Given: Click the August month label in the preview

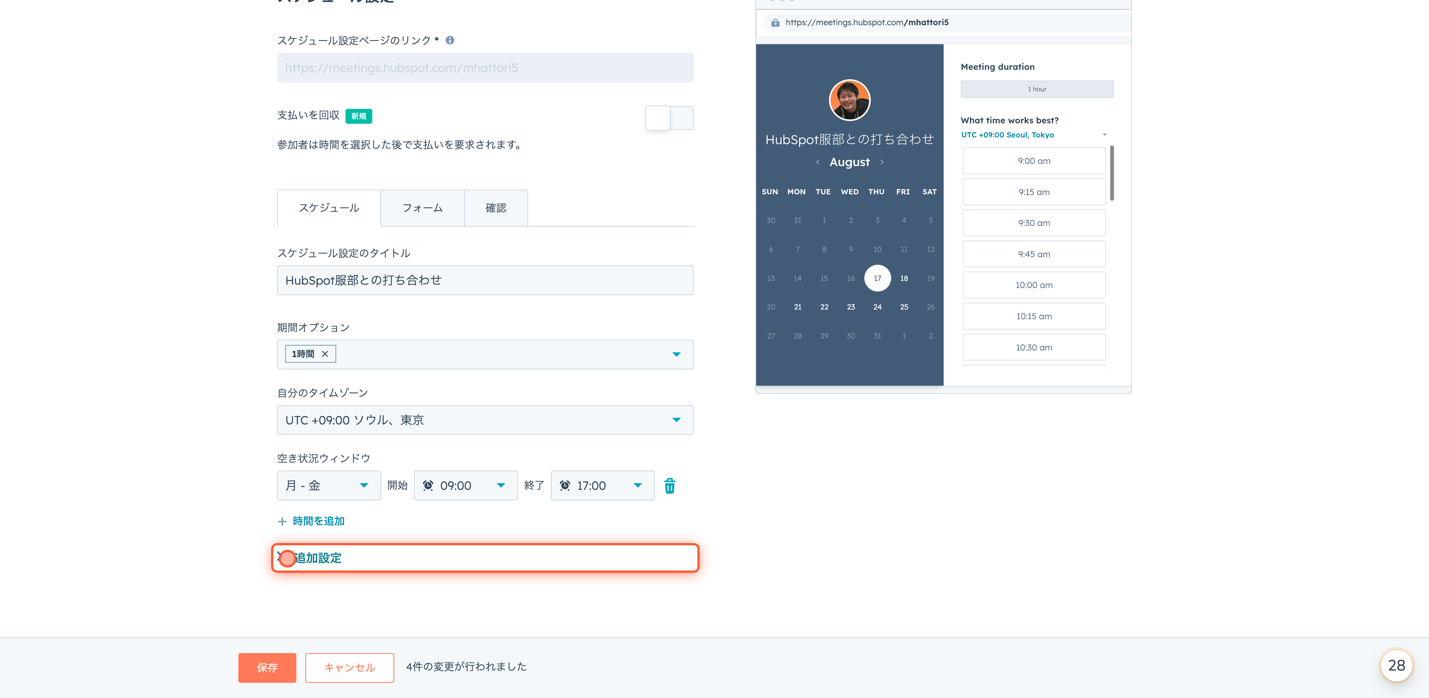Looking at the screenshot, I should click(849, 162).
